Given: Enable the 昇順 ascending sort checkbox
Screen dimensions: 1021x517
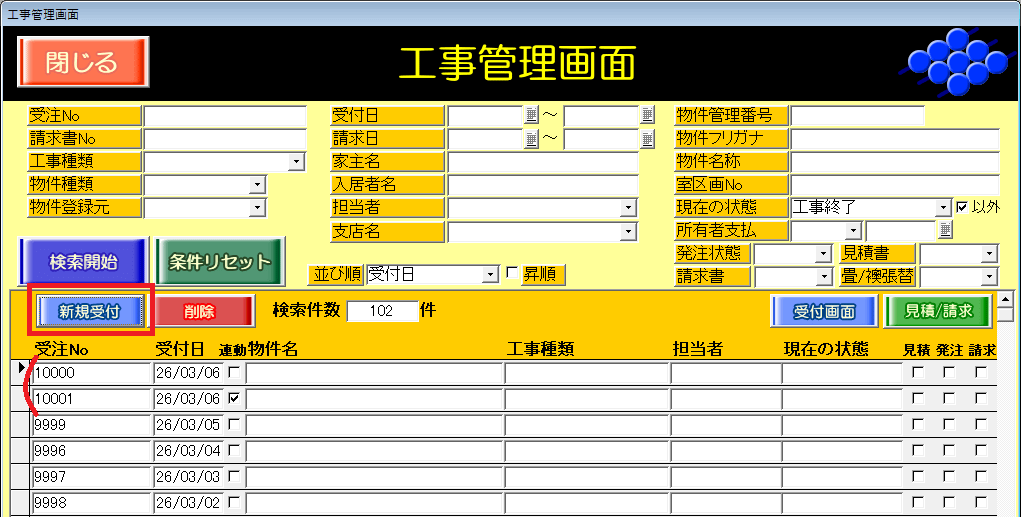Looking at the screenshot, I should pos(513,273).
